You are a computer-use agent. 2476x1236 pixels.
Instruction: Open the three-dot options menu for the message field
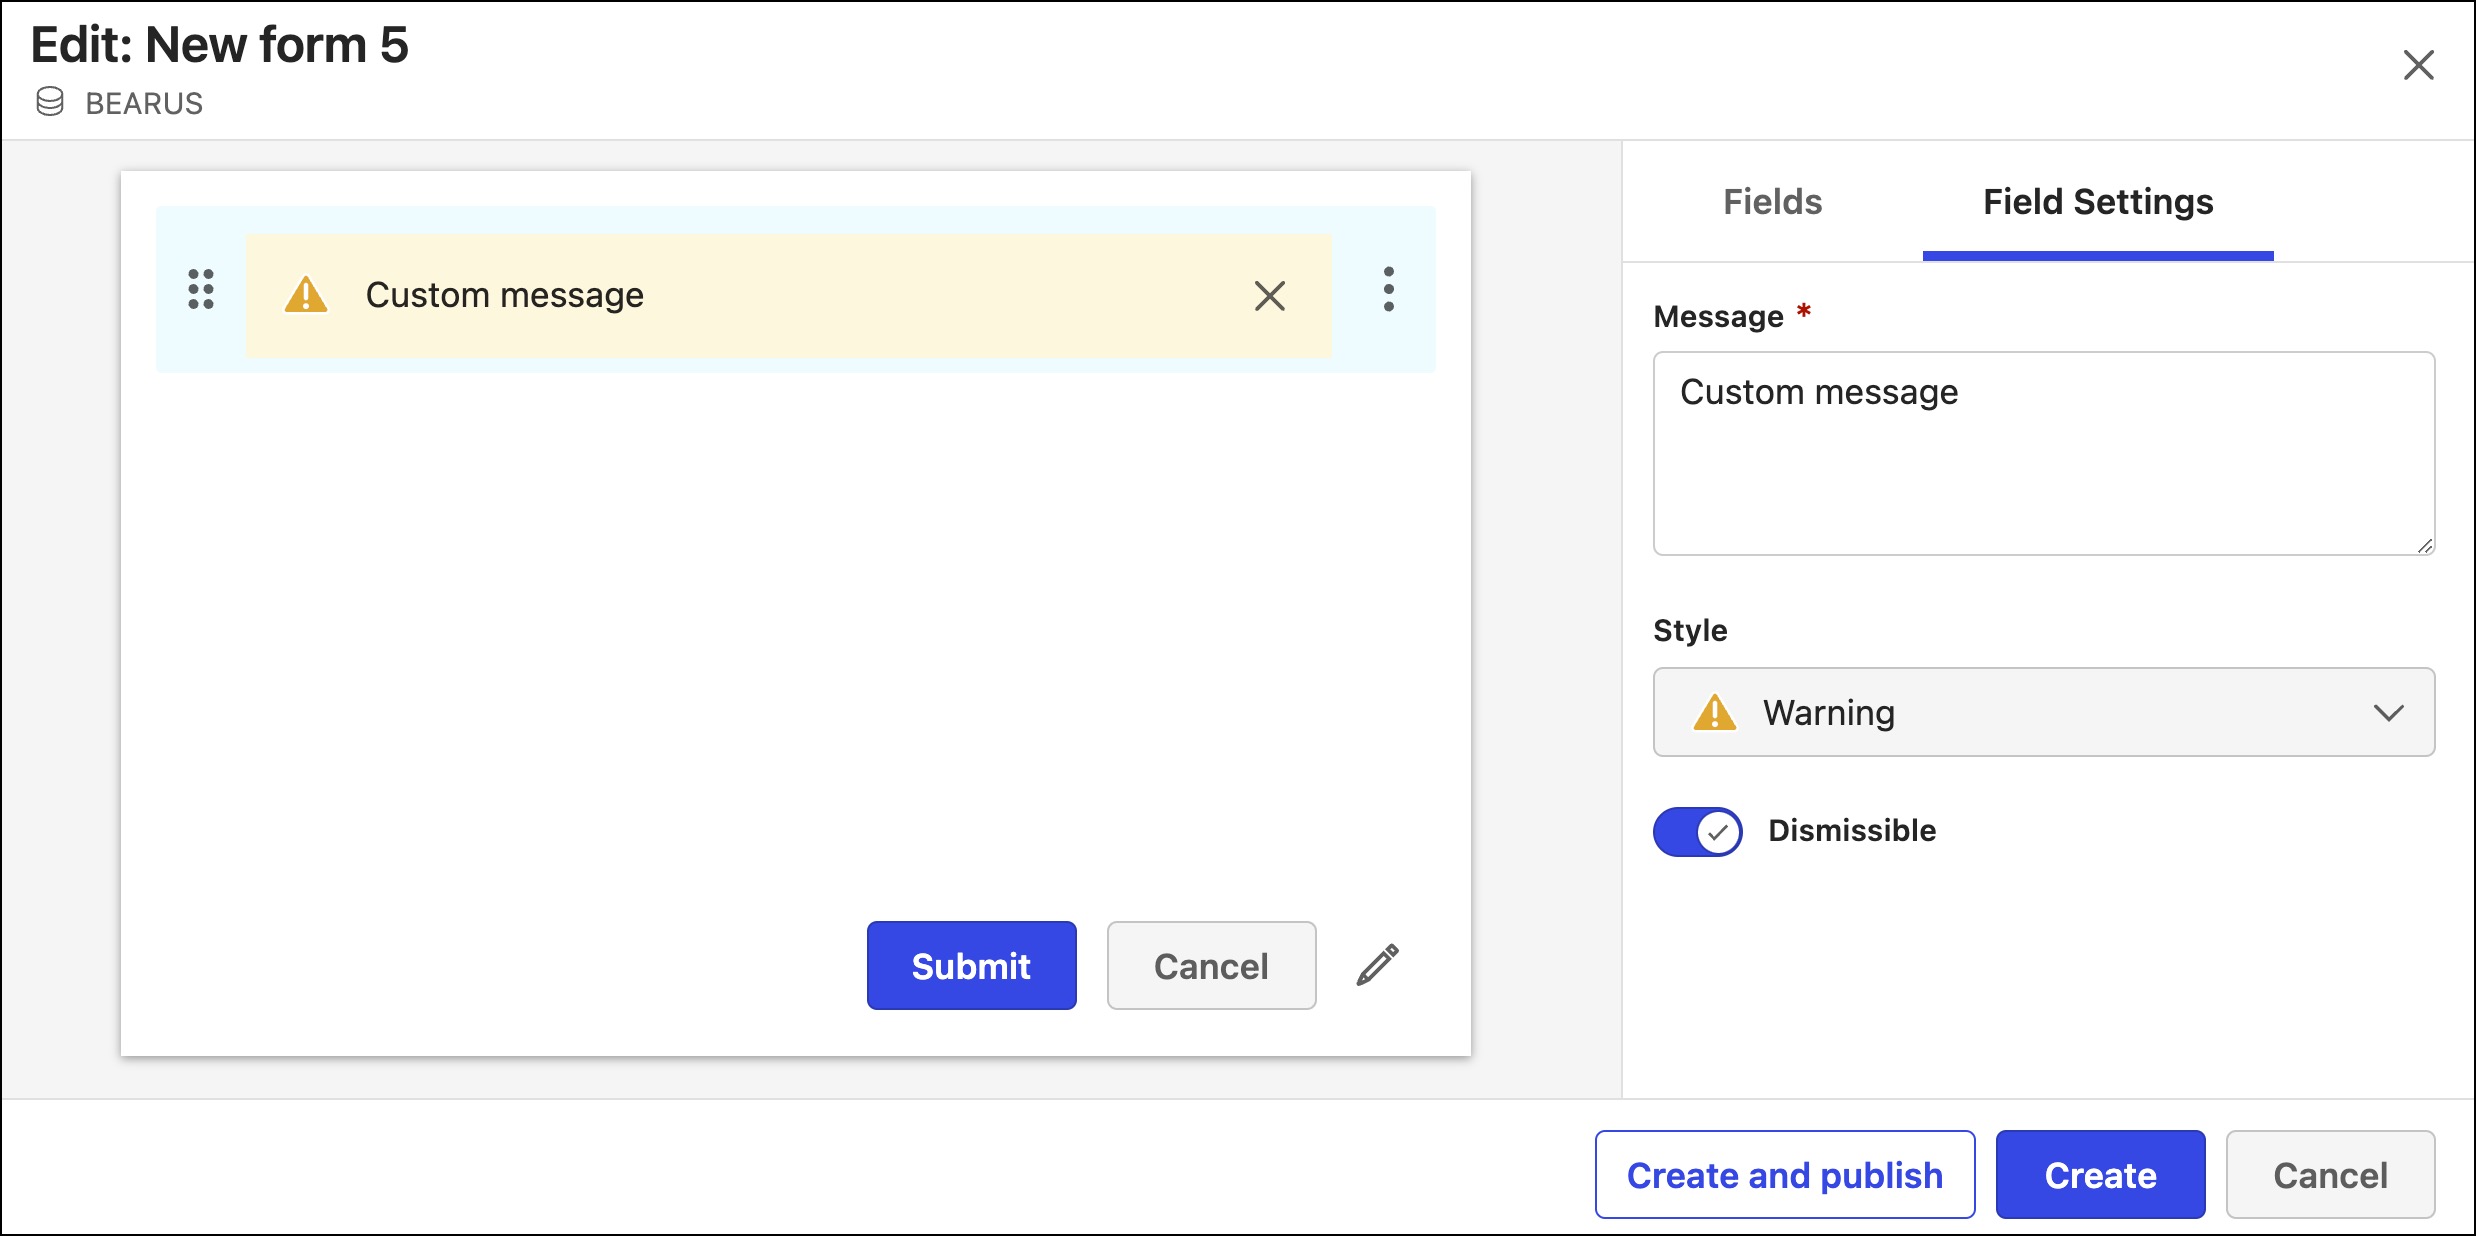pos(1389,289)
